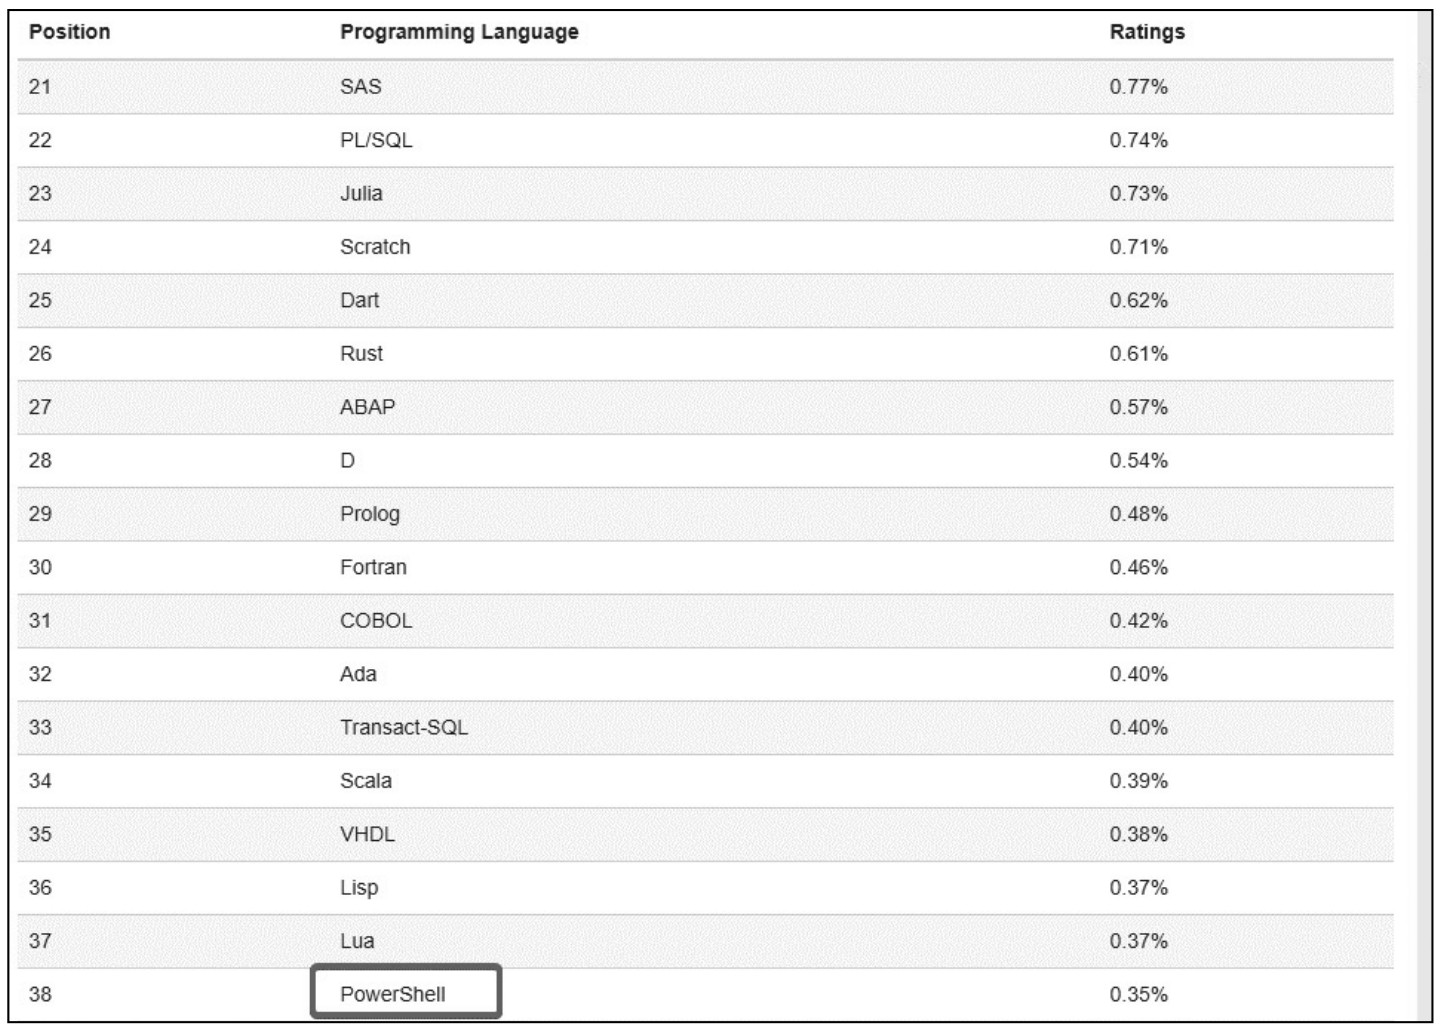The image size is (1444, 1033).
Task: Select Scala in the language column
Action: click(366, 781)
